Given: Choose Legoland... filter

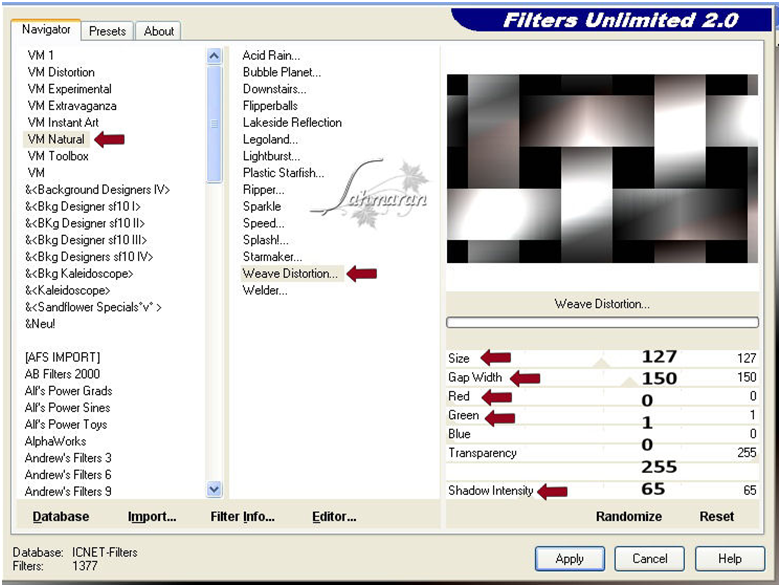Looking at the screenshot, I should (270, 139).
